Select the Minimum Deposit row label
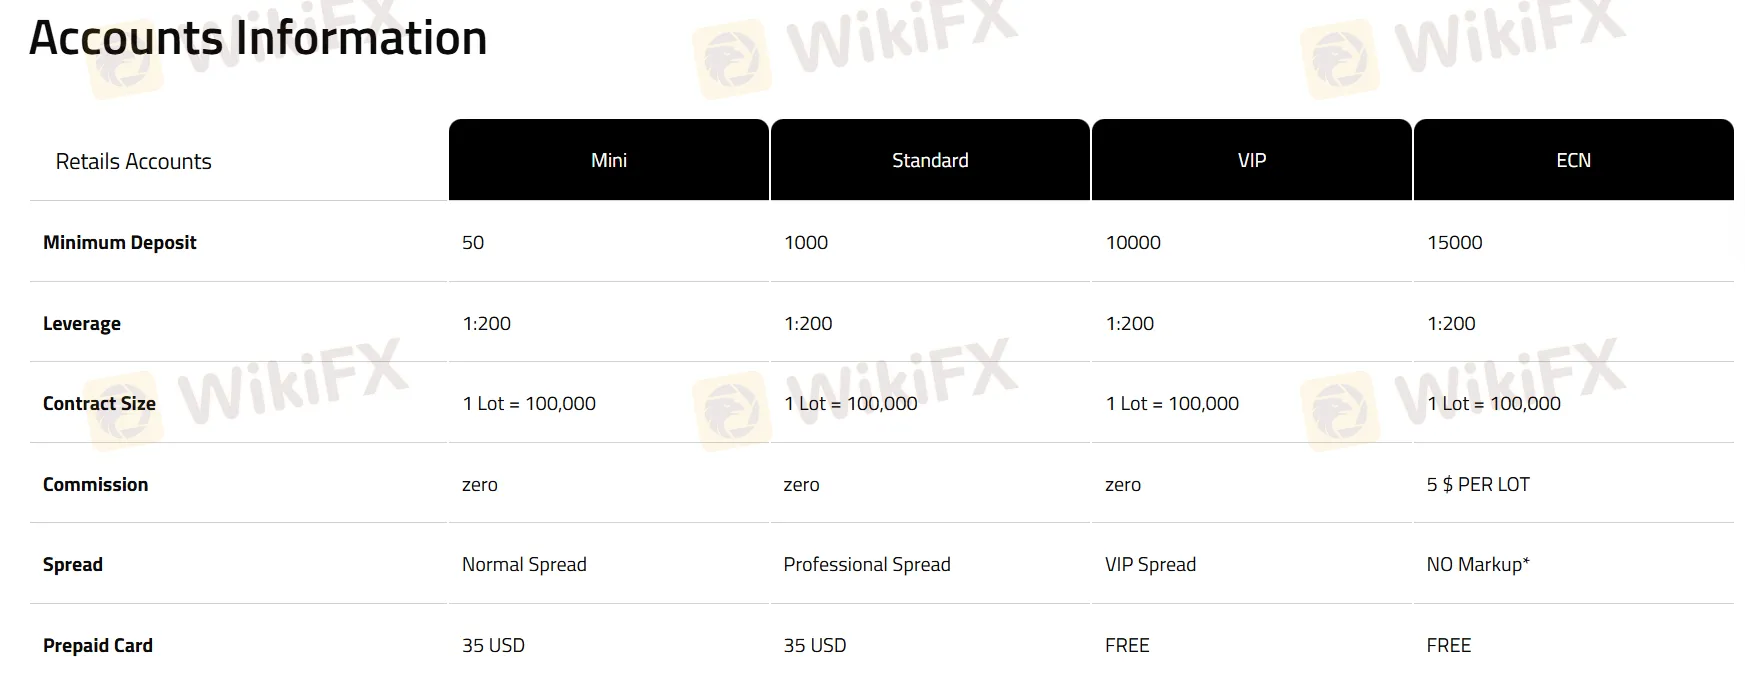This screenshot has height=680, width=1745. tap(120, 242)
